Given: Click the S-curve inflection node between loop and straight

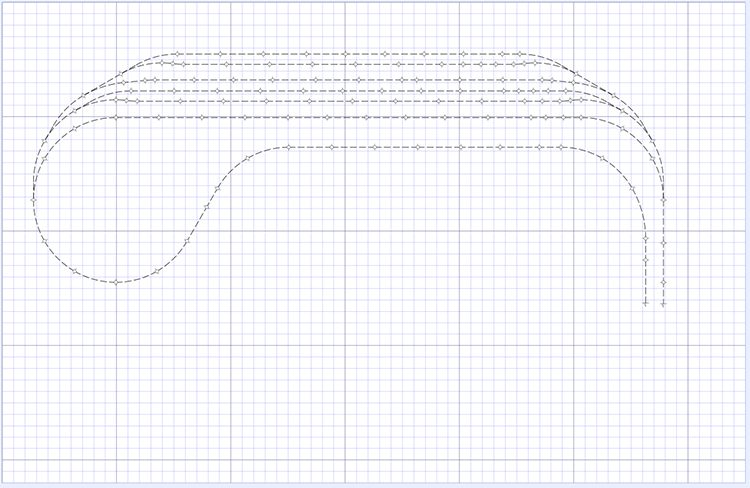Looking at the screenshot, I should pyautogui.click(x=206, y=207).
